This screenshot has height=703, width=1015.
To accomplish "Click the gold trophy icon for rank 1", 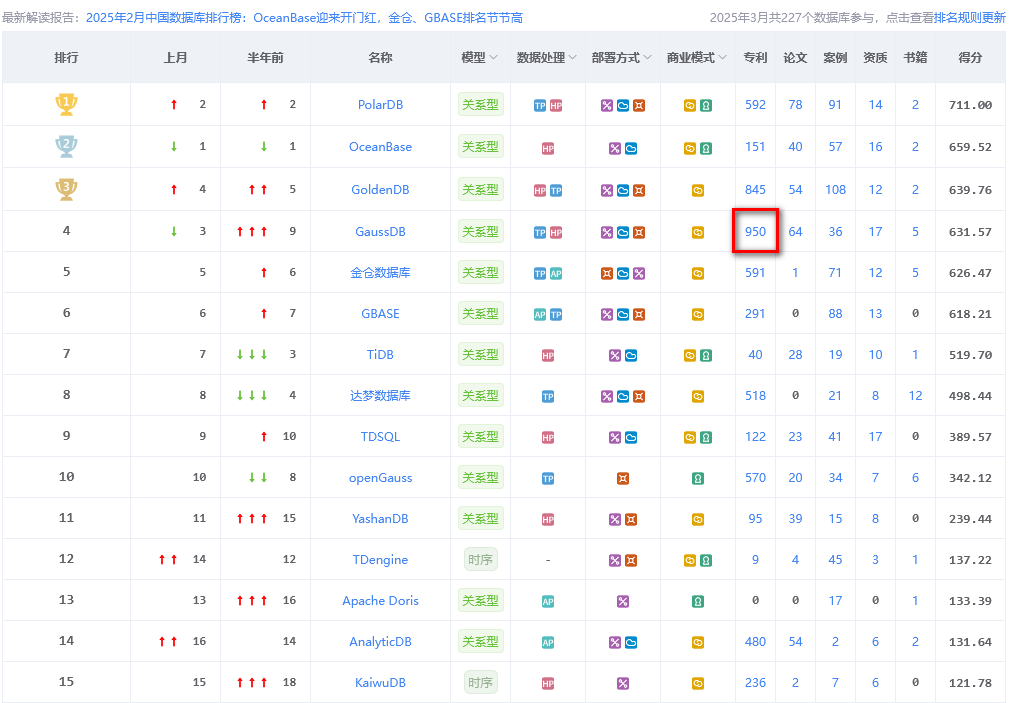I will tap(66, 104).
